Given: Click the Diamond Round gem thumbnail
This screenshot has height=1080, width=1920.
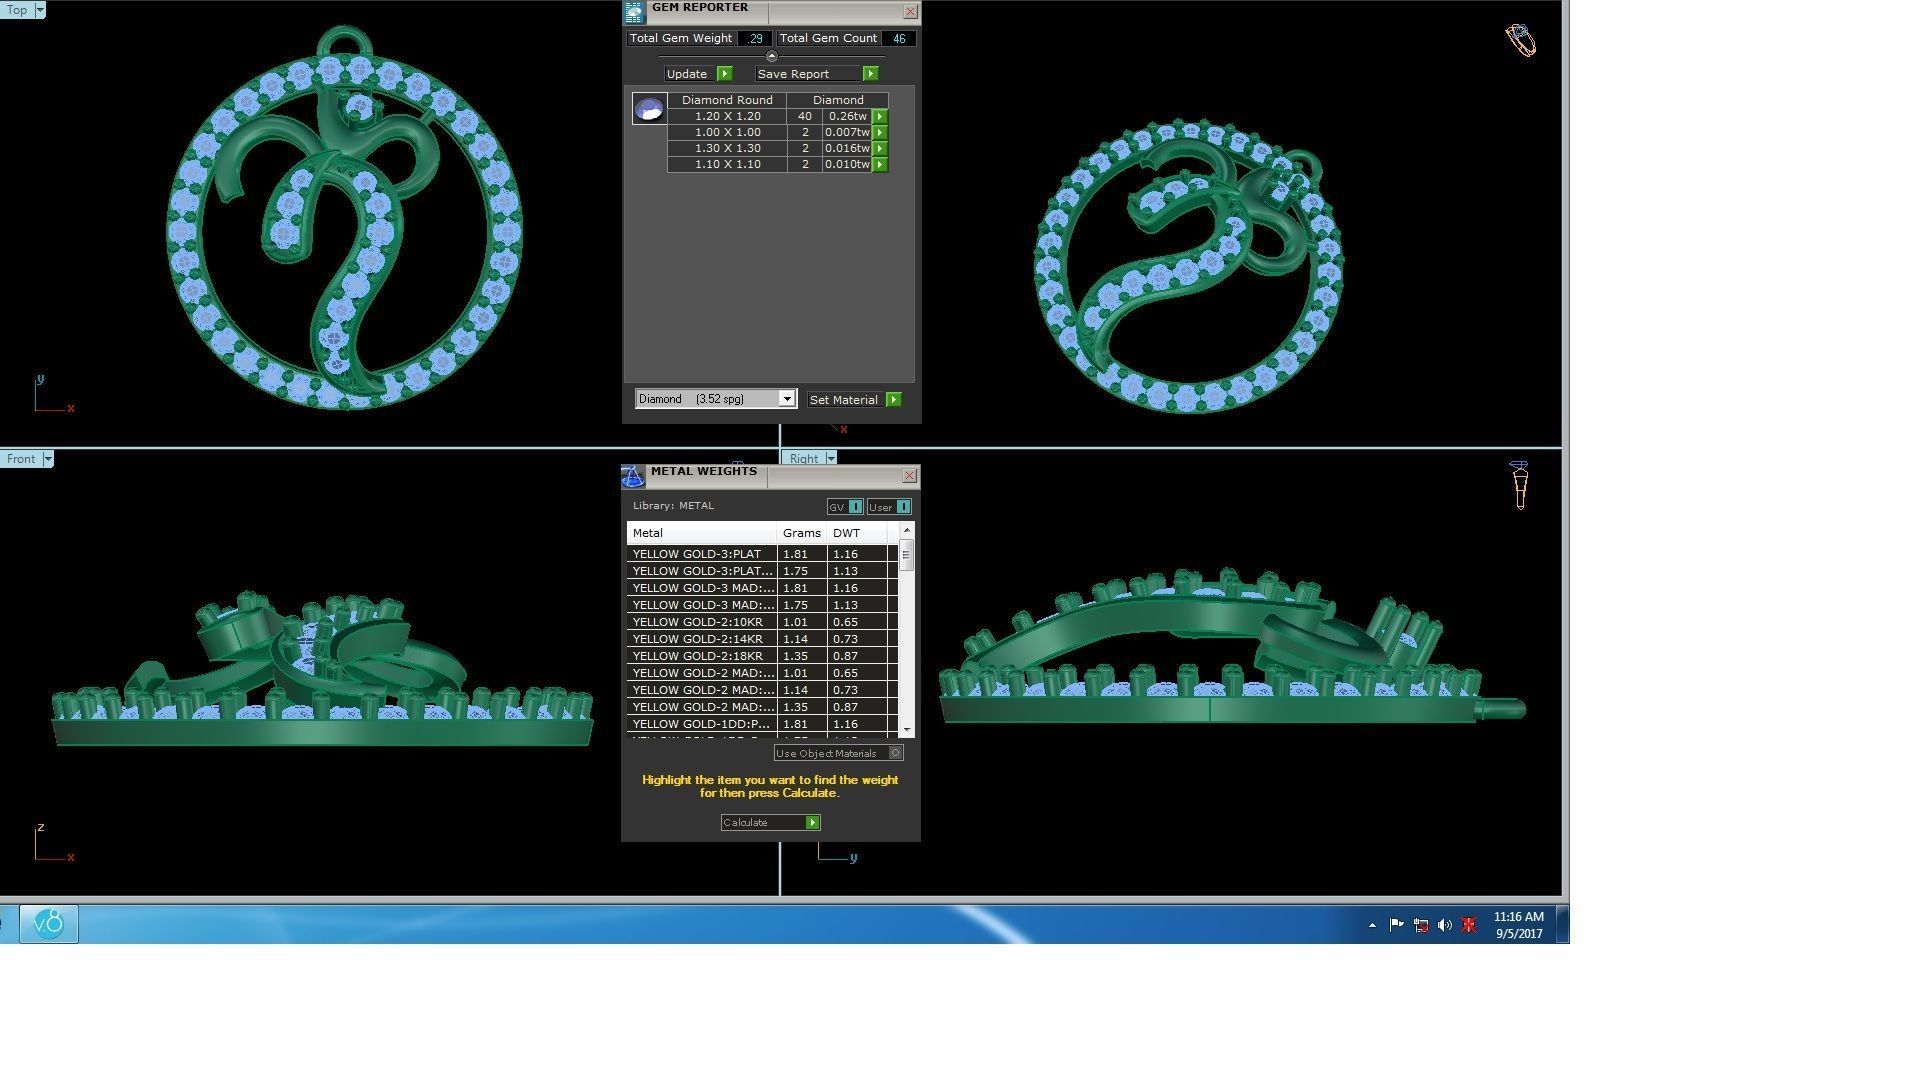Looking at the screenshot, I should coord(649,108).
